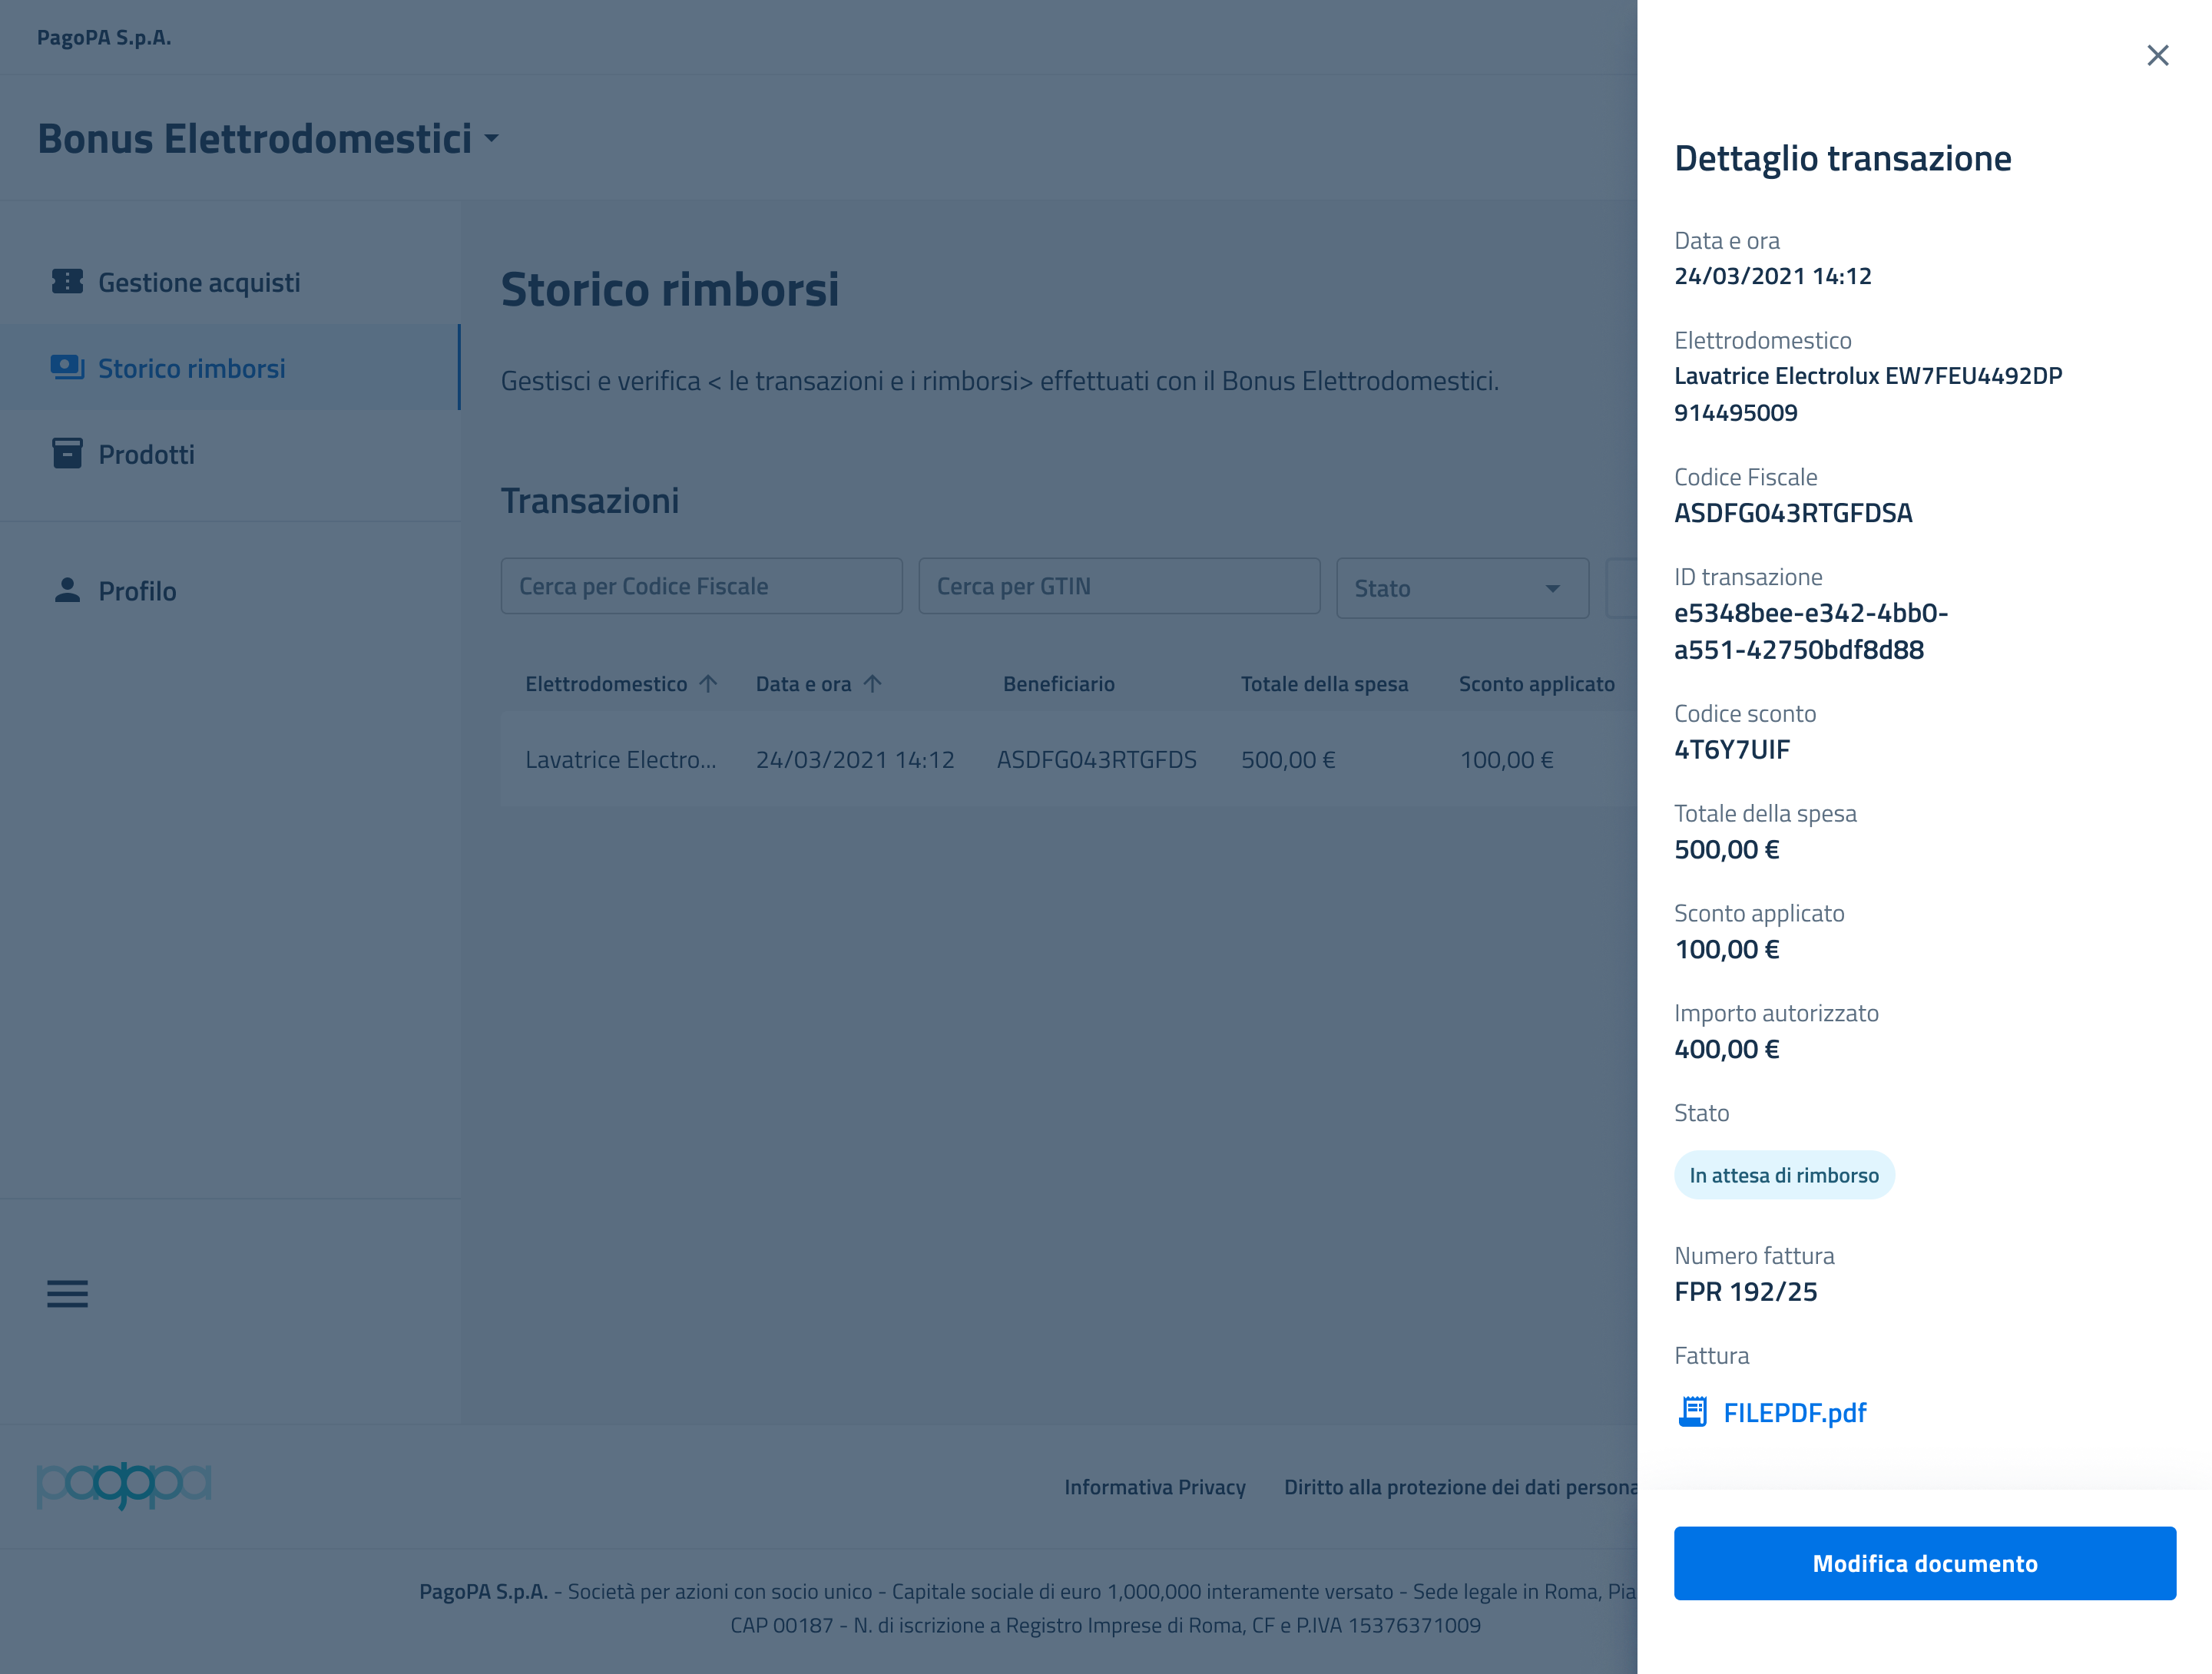The image size is (2212, 1674).
Task: Select the Lavatrice Electro transaction row
Action: pos(1000,760)
